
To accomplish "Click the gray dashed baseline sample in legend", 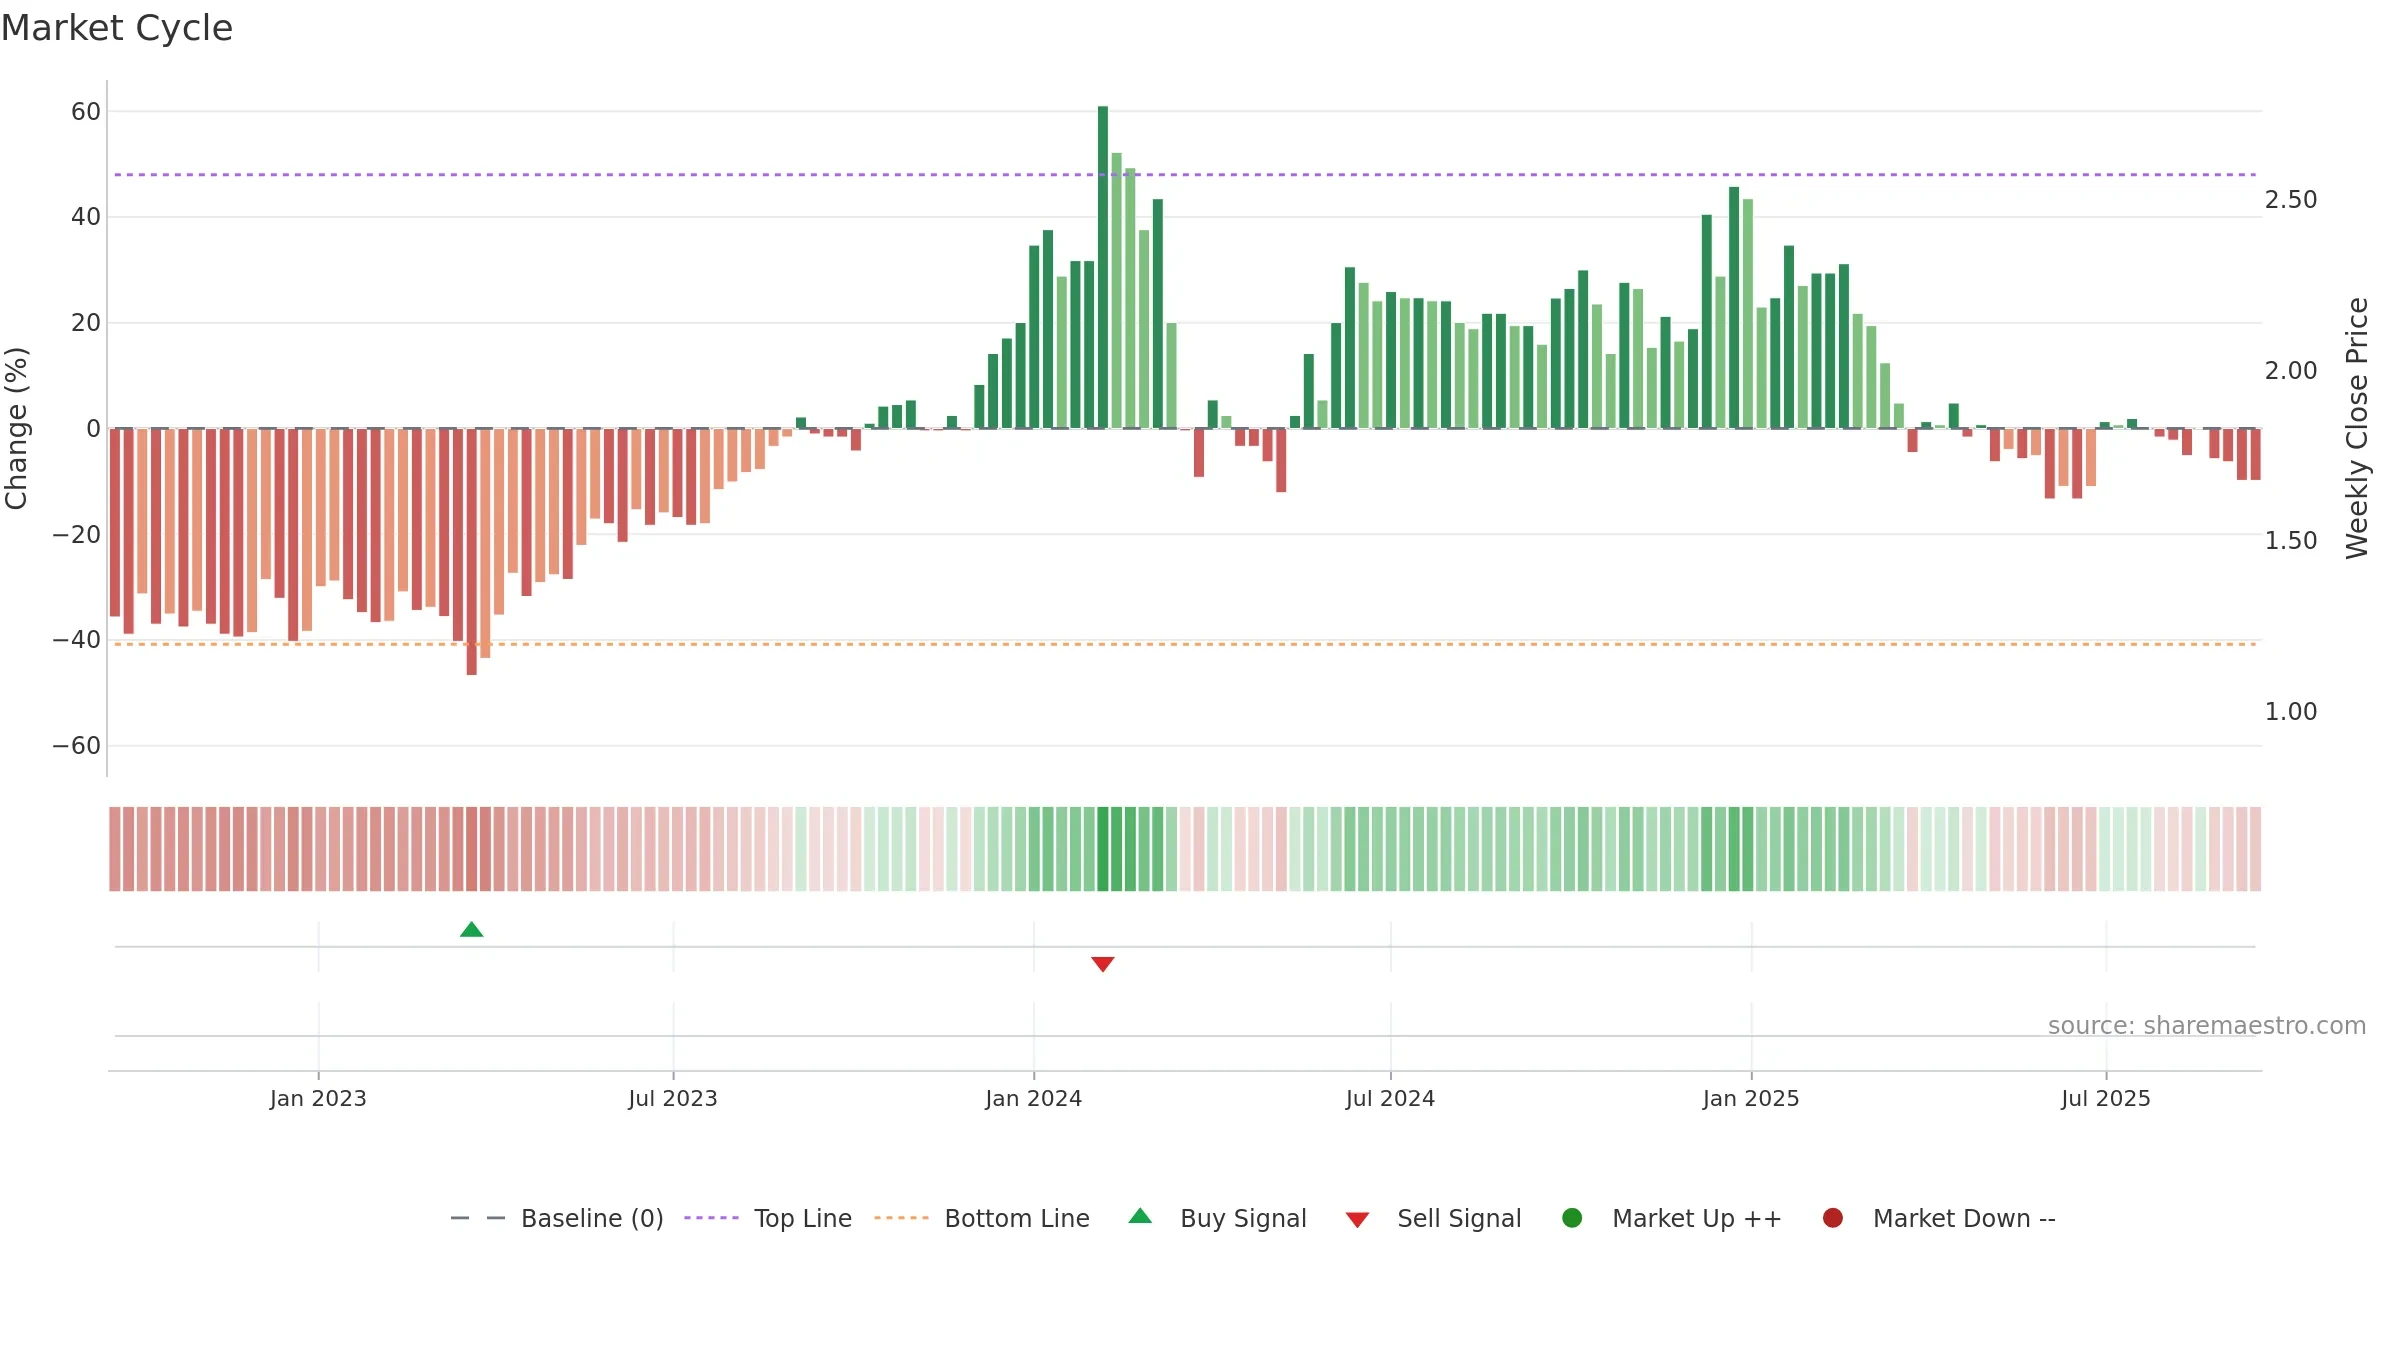I will pos(478,1218).
